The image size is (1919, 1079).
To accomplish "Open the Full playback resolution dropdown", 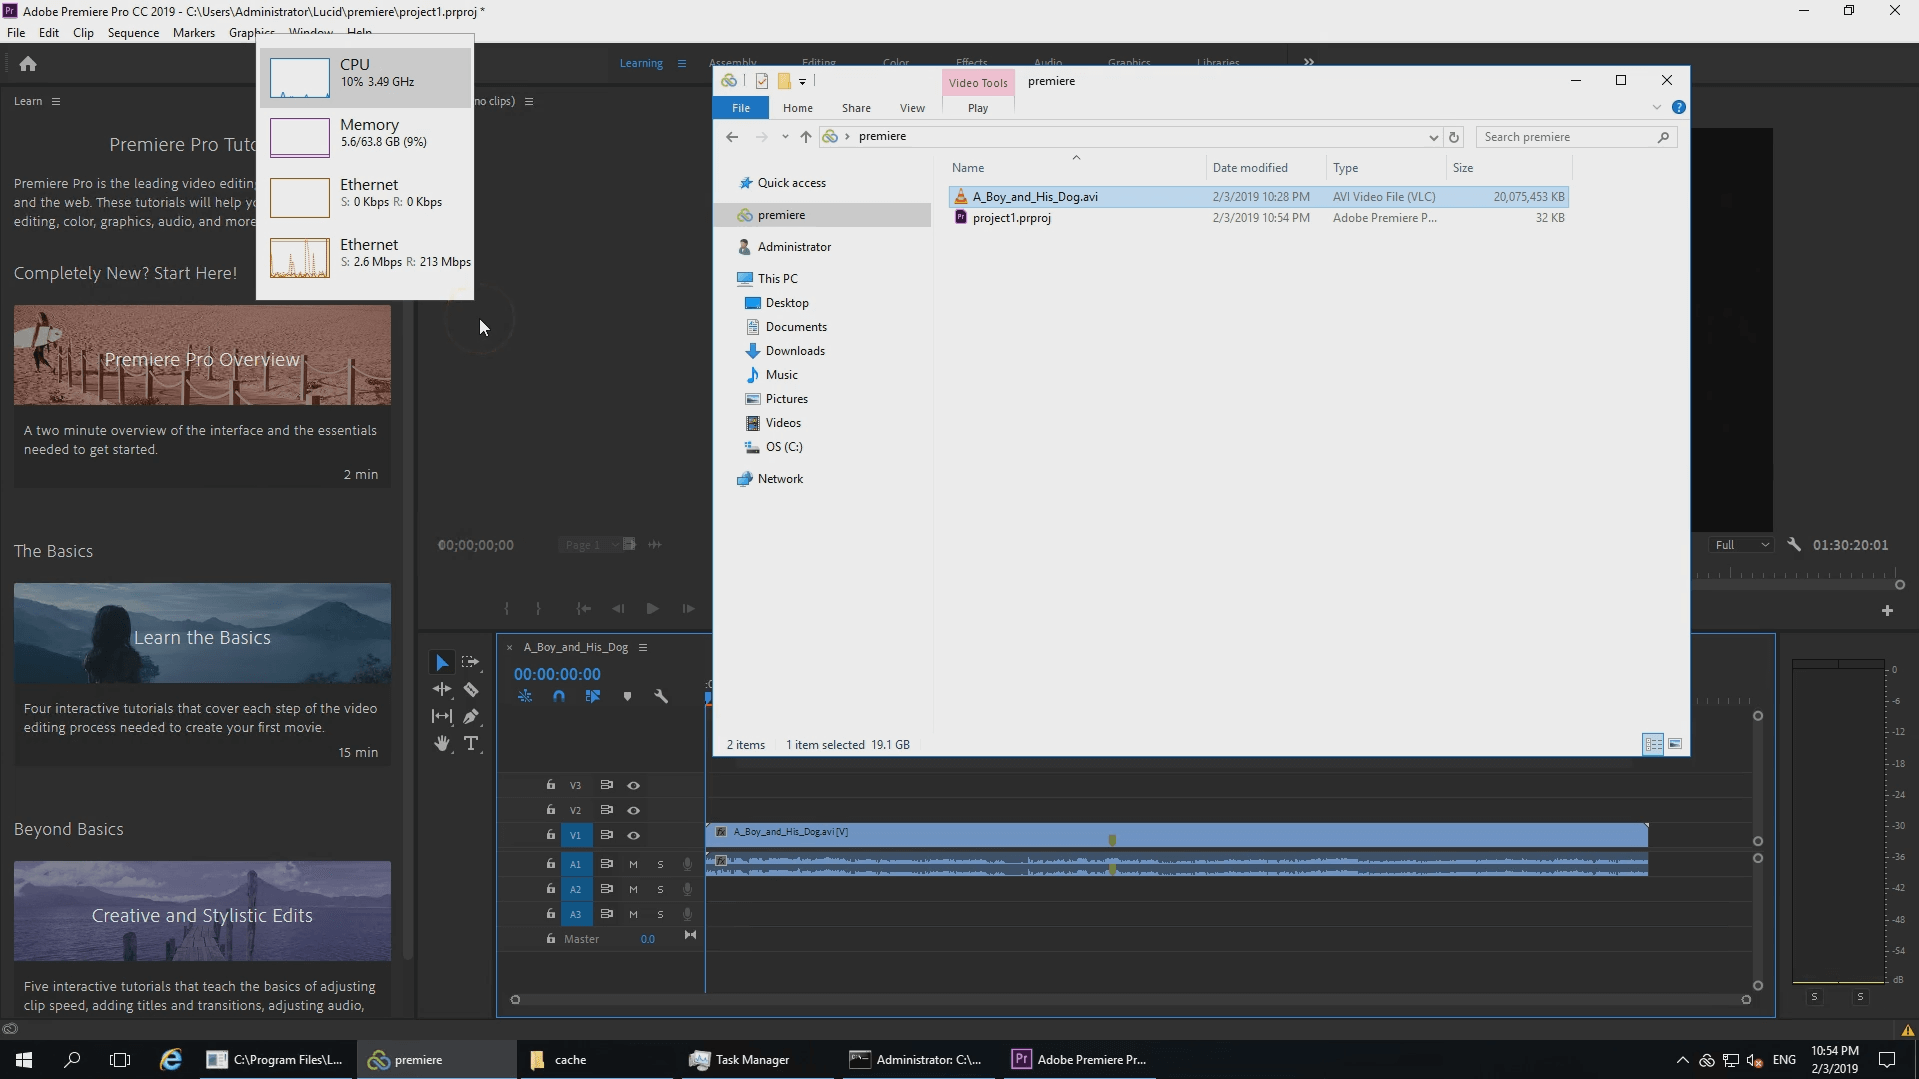I will 1742,545.
